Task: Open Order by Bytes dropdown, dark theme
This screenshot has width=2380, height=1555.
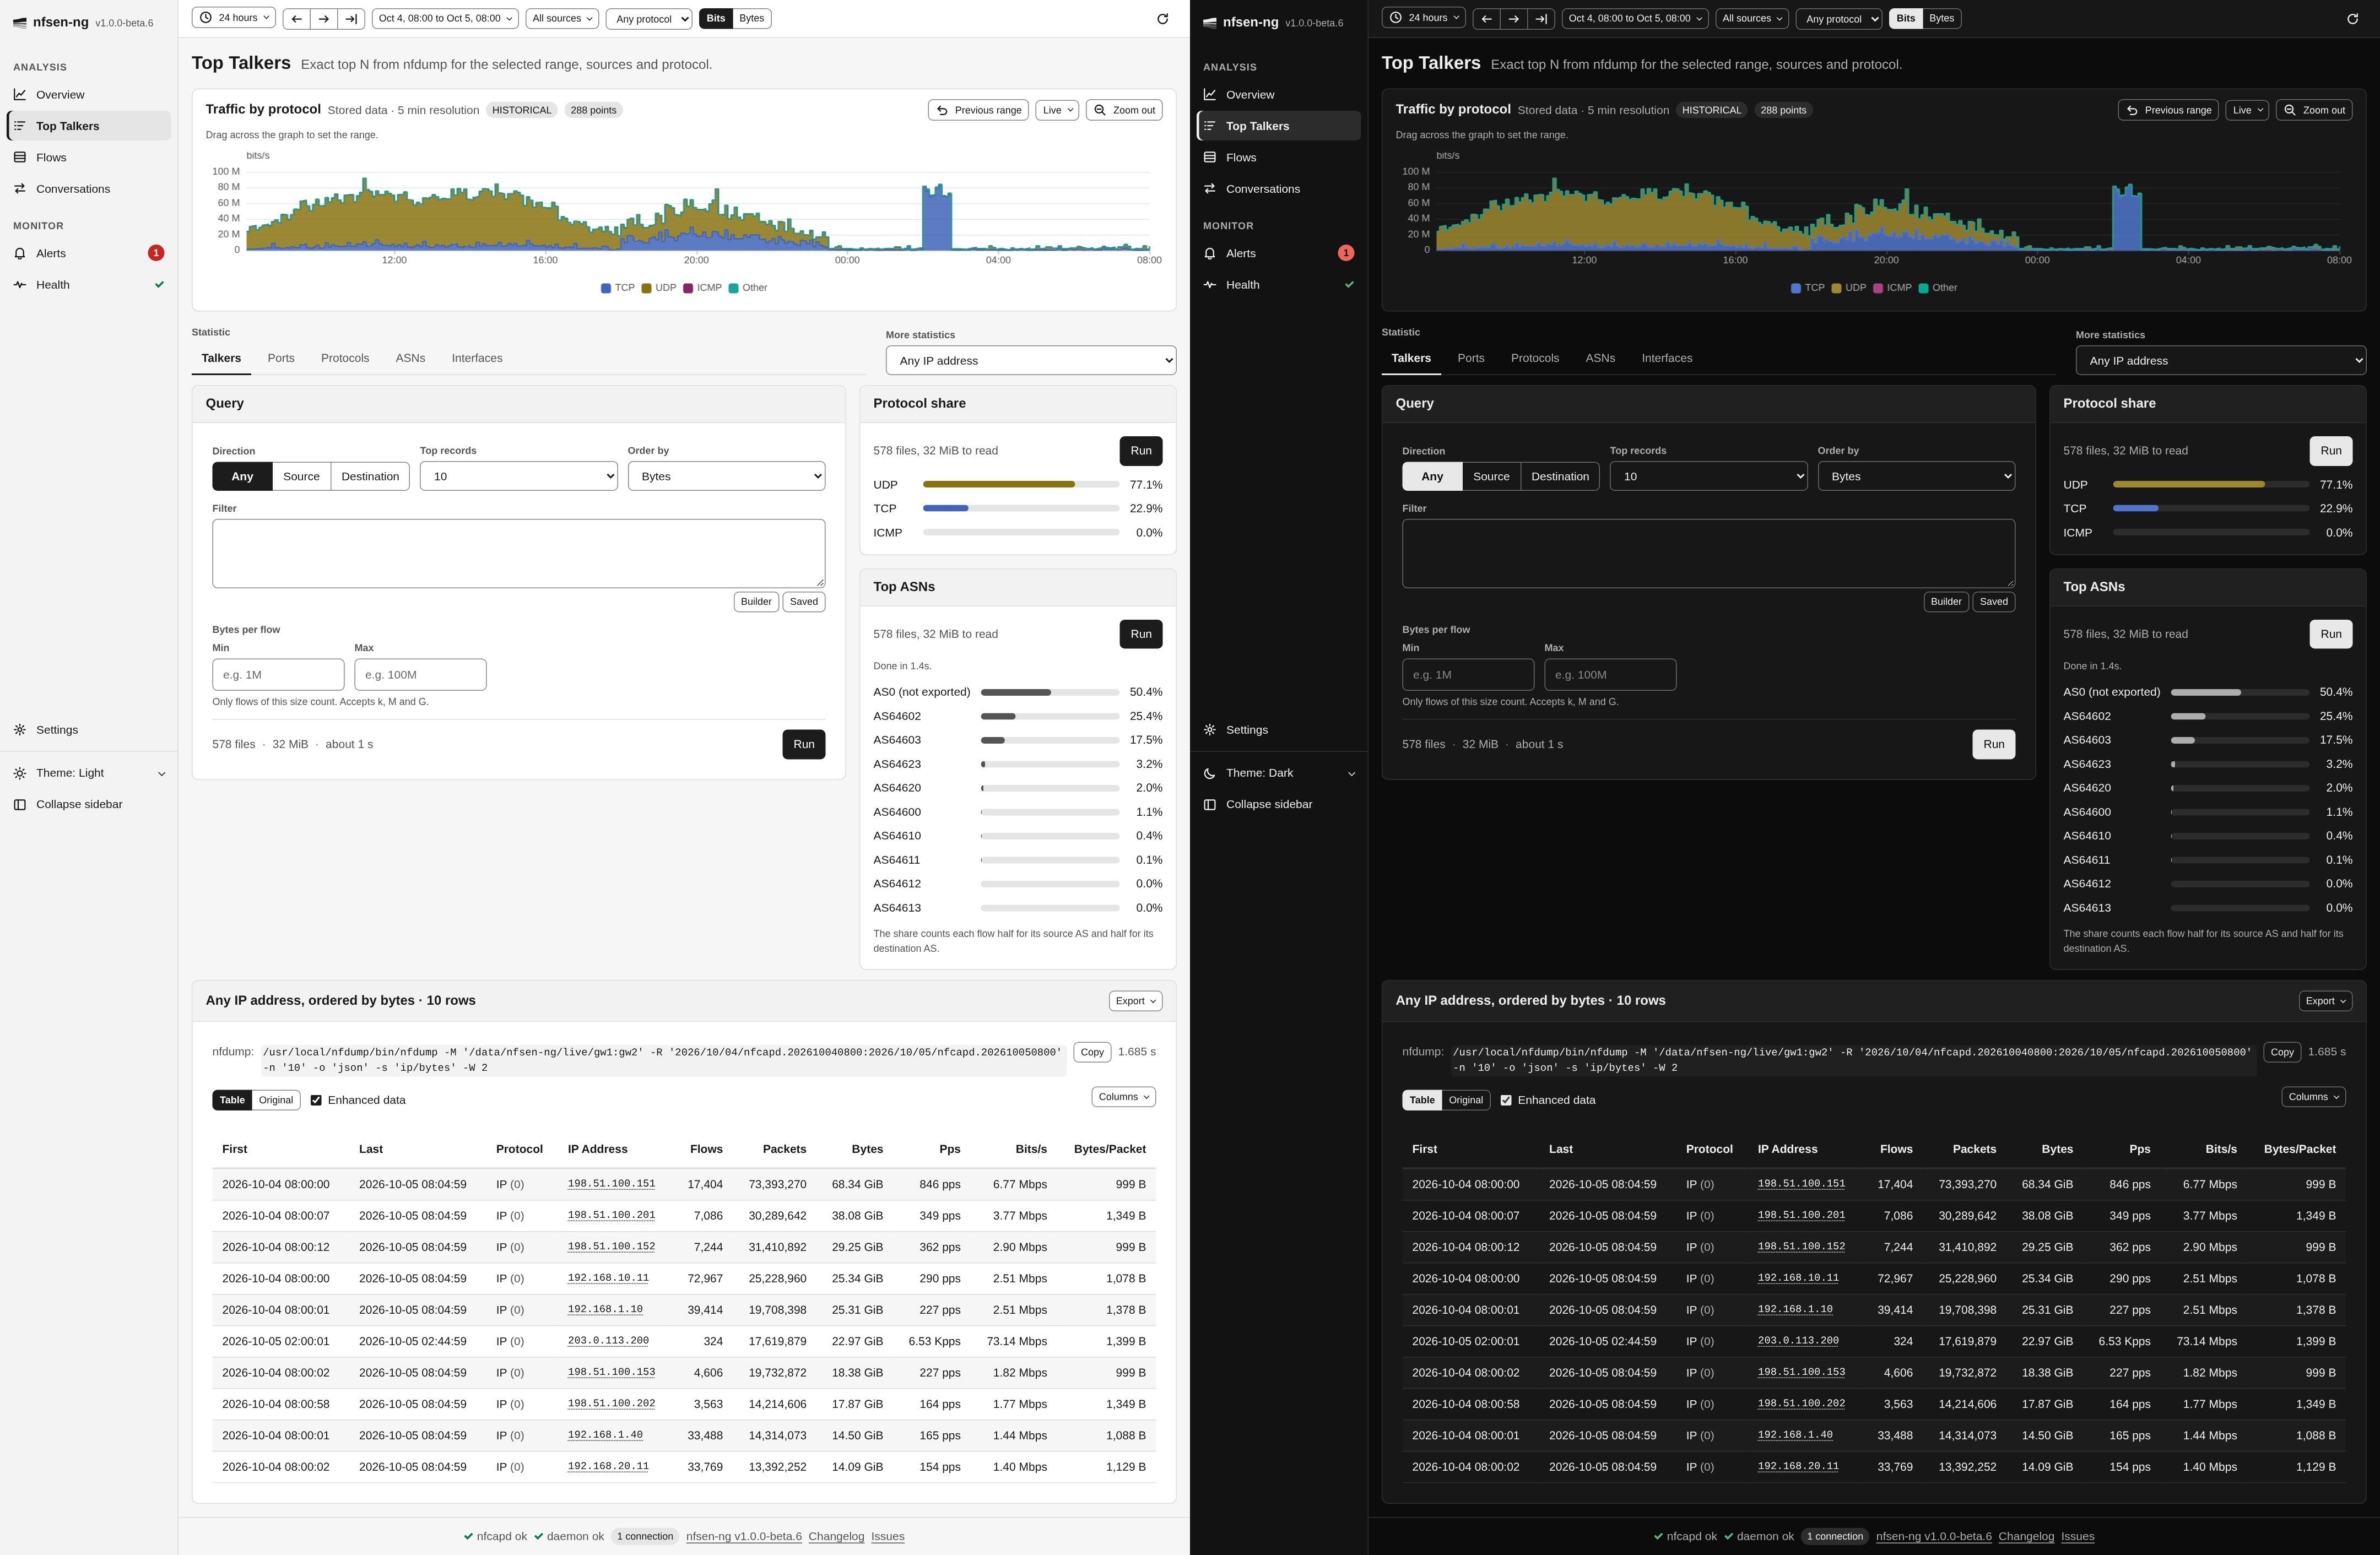Action: (x=1916, y=476)
